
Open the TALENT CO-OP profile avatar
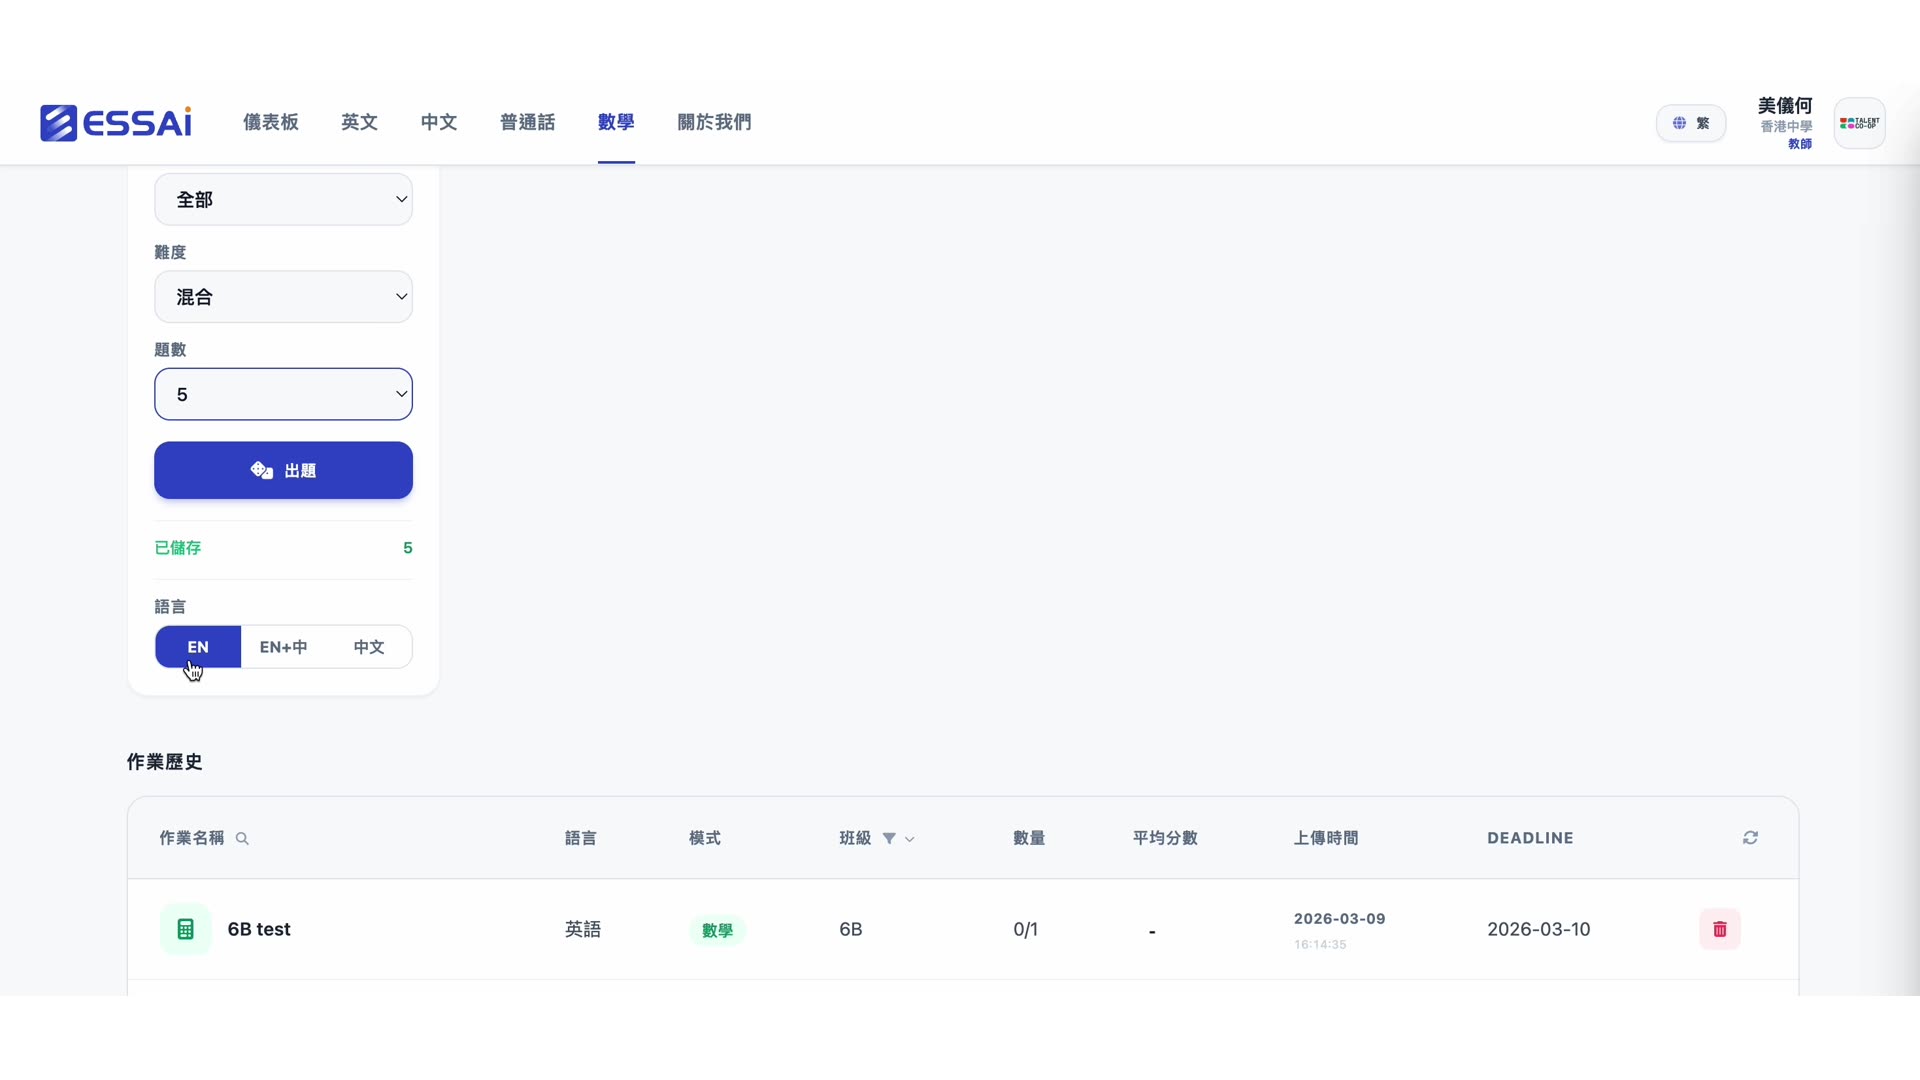(1859, 122)
